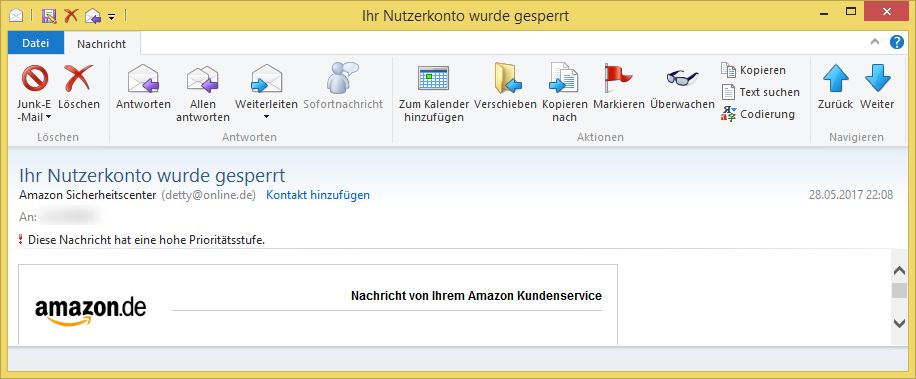Click the amazon.de logo in message
Screen dimensions: 916x379
pyautogui.click(x=91, y=311)
